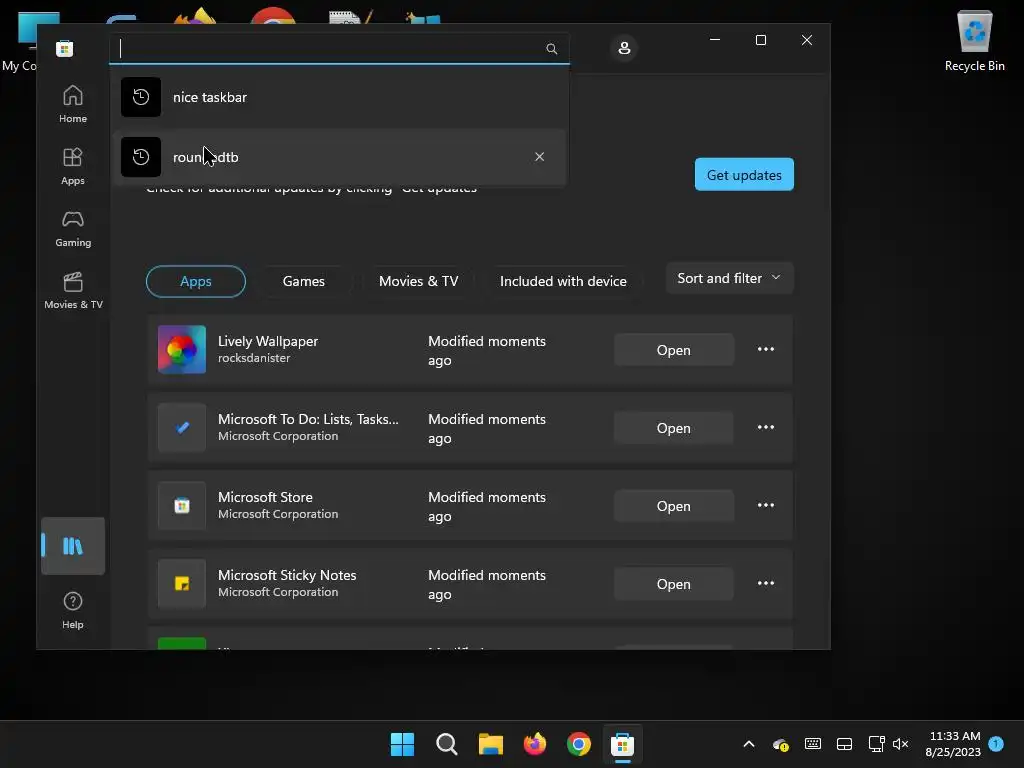Launch Google Chrome from the taskbar

coord(579,744)
